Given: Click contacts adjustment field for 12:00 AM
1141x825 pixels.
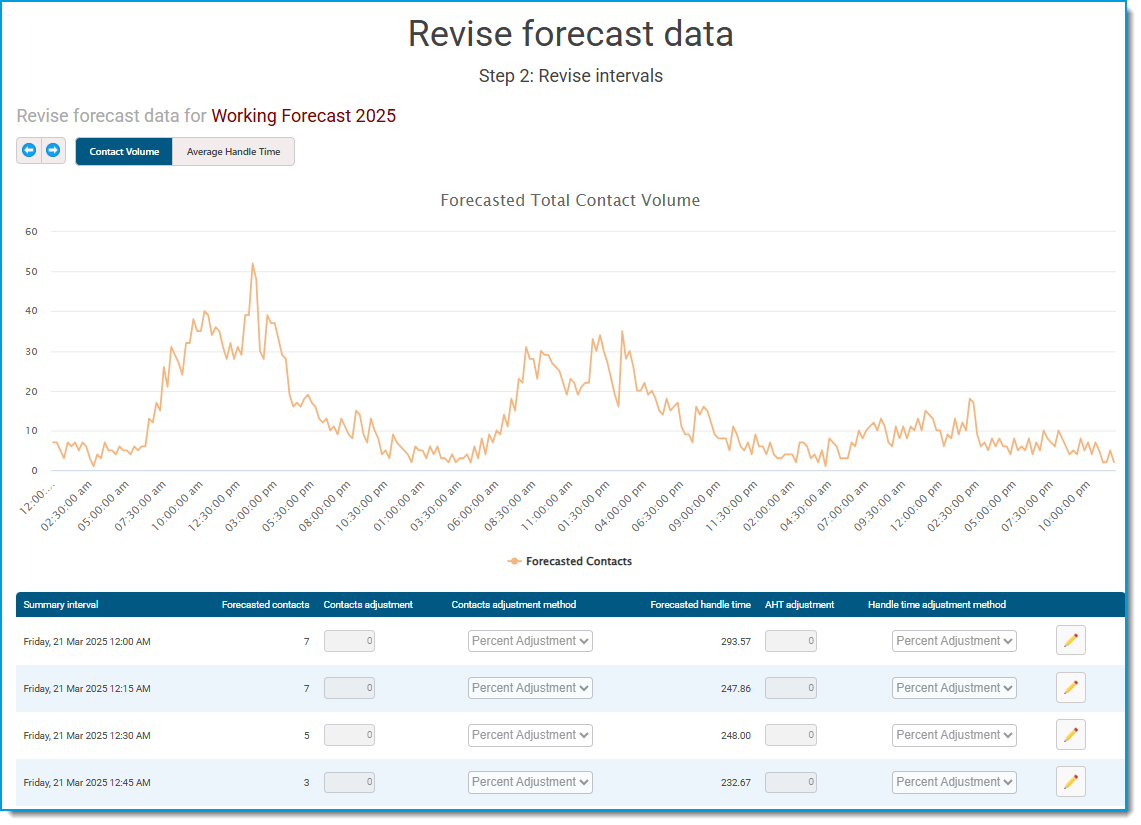Looking at the screenshot, I should (349, 641).
